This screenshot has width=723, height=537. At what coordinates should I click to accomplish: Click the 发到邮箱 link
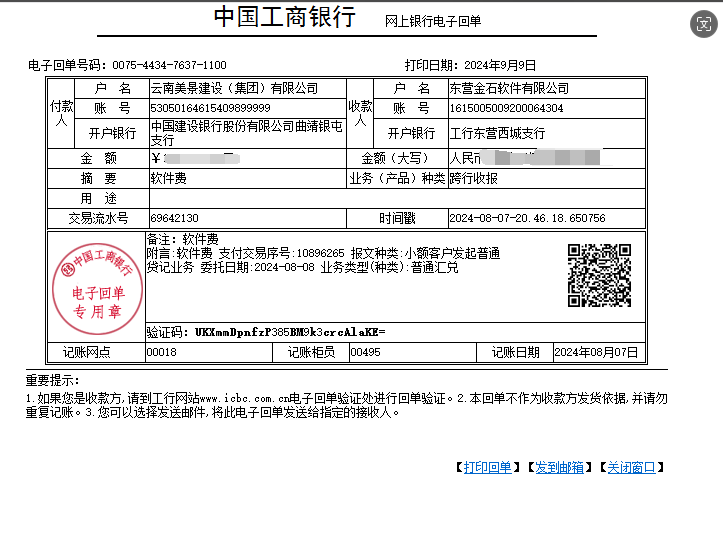point(559,467)
